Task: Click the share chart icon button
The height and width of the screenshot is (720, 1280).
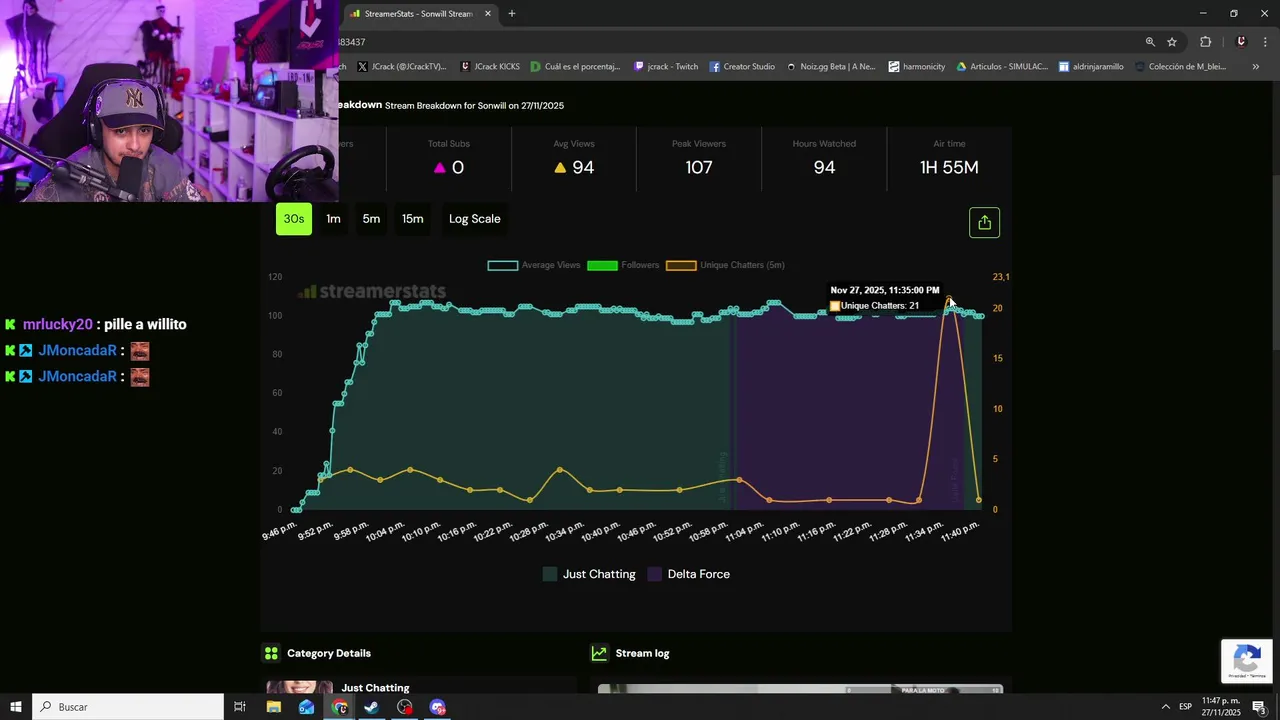Action: click(984, 222)
